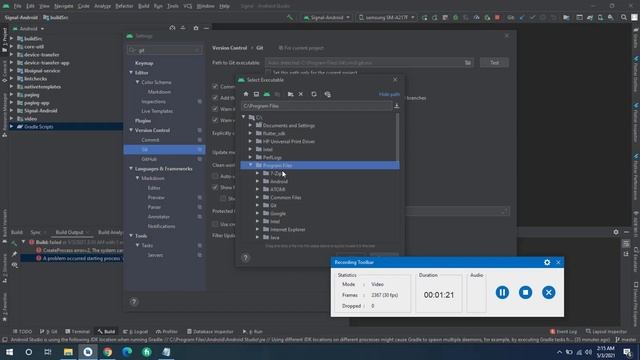The height and width of the screenshot is (360, 640).
Task: Toggle the first Git checkbox starting 'Comm'
Action: coord(215,87)
